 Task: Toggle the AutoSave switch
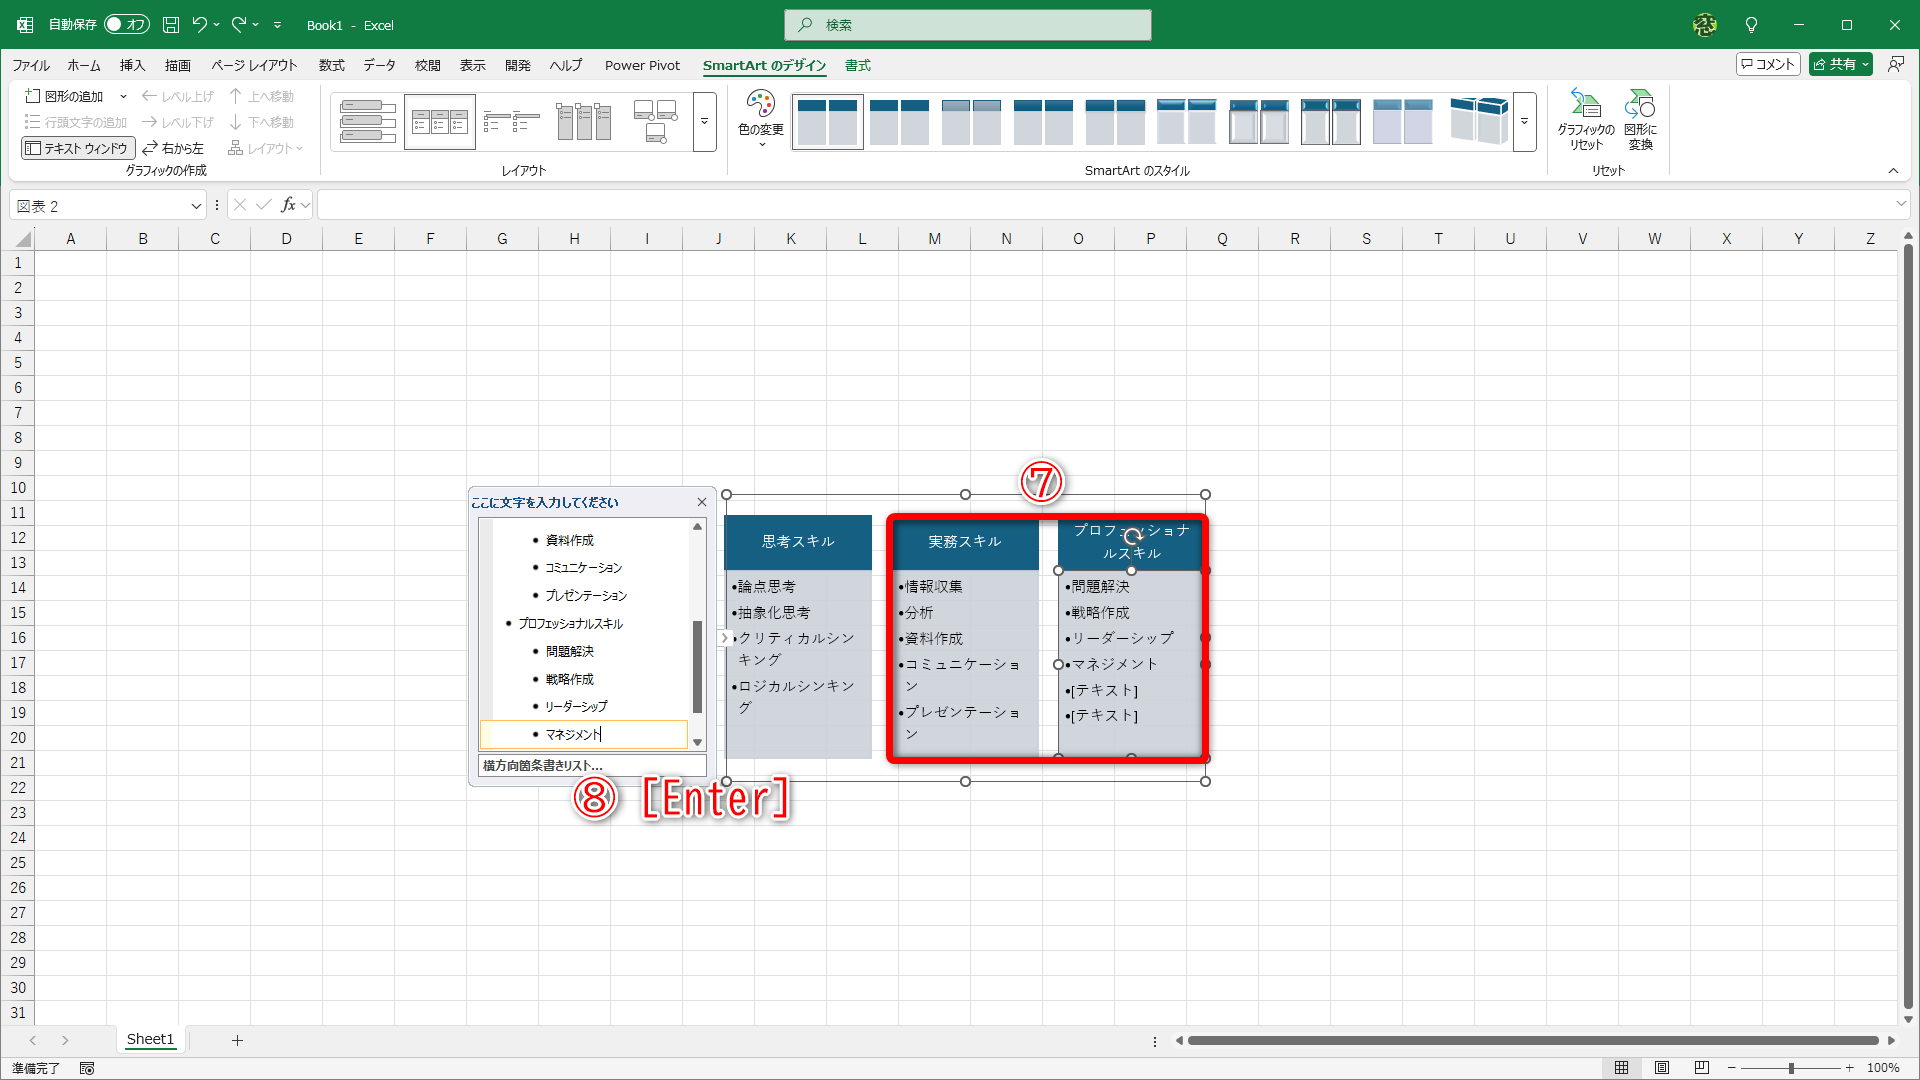coord(126,25)
